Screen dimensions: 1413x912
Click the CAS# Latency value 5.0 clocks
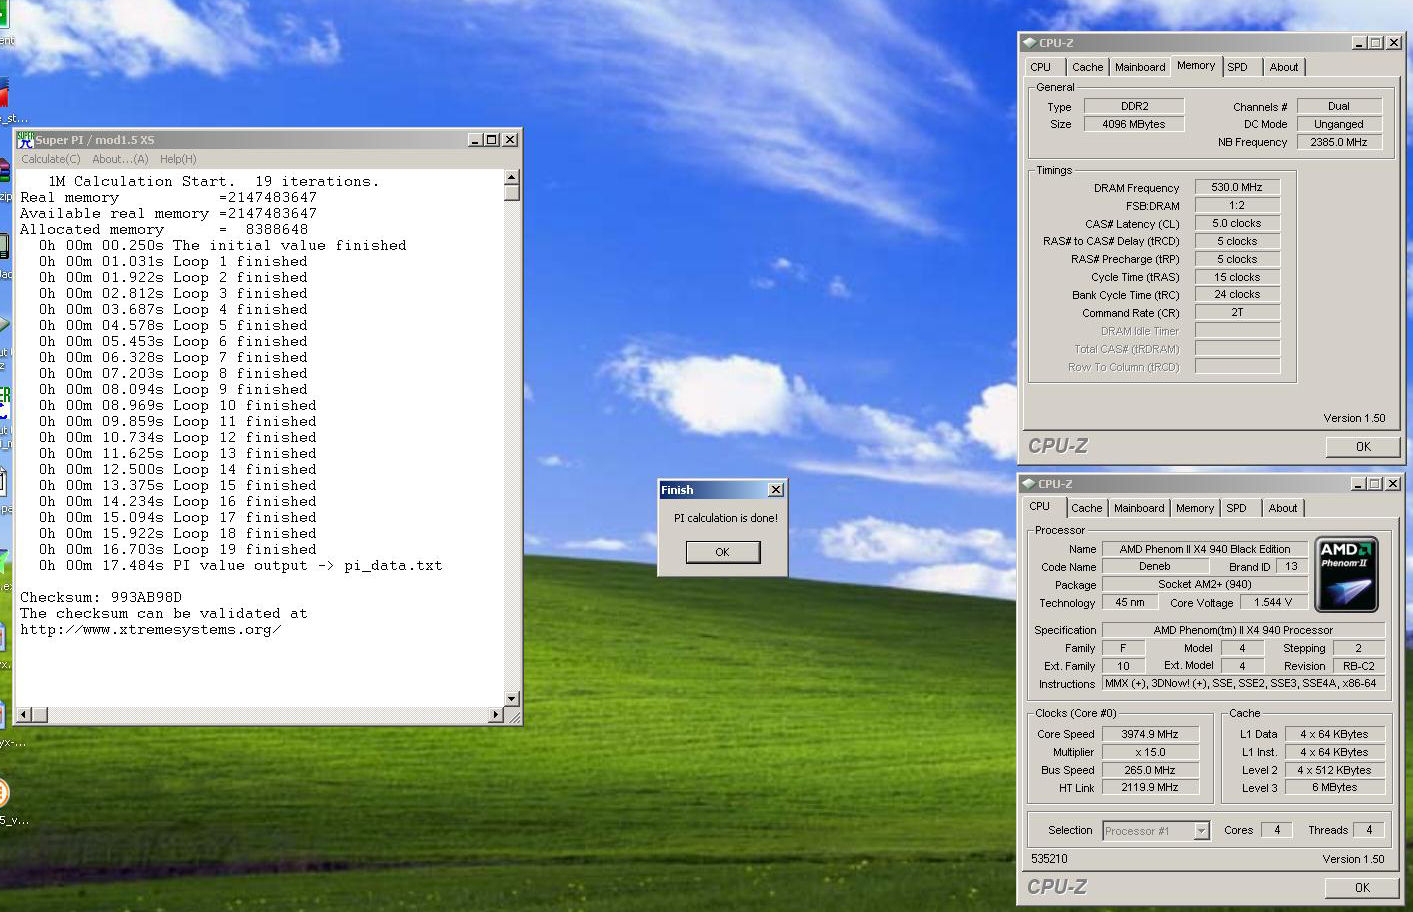1237,223
